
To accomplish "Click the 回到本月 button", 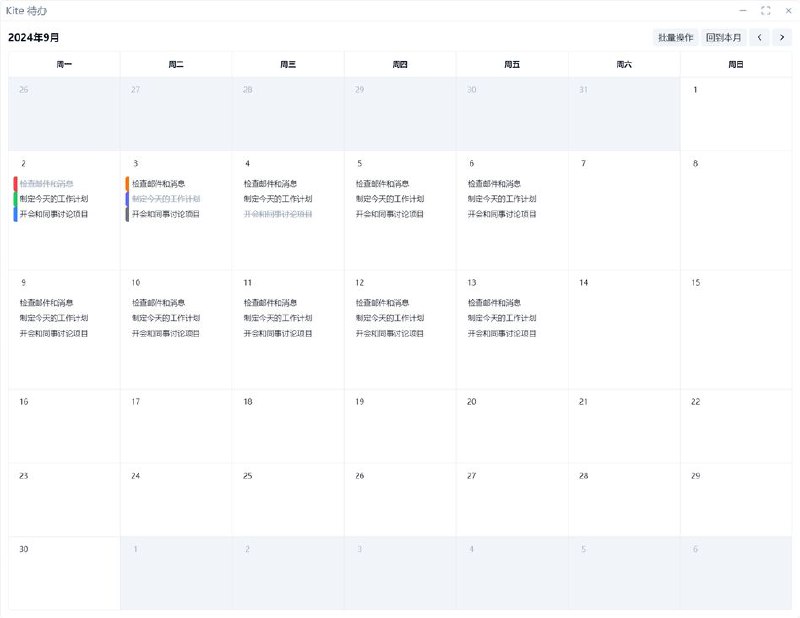I will pos(723,38).
